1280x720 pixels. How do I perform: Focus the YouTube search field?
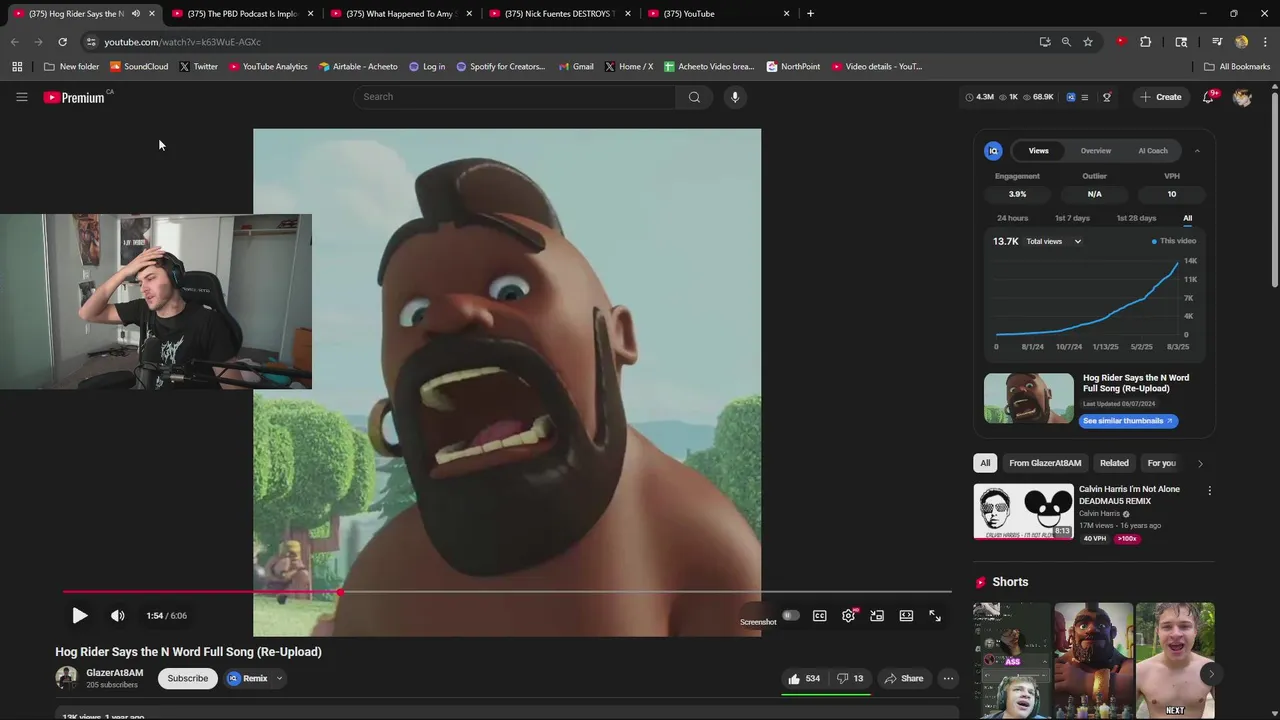click(x=515, y=97)
